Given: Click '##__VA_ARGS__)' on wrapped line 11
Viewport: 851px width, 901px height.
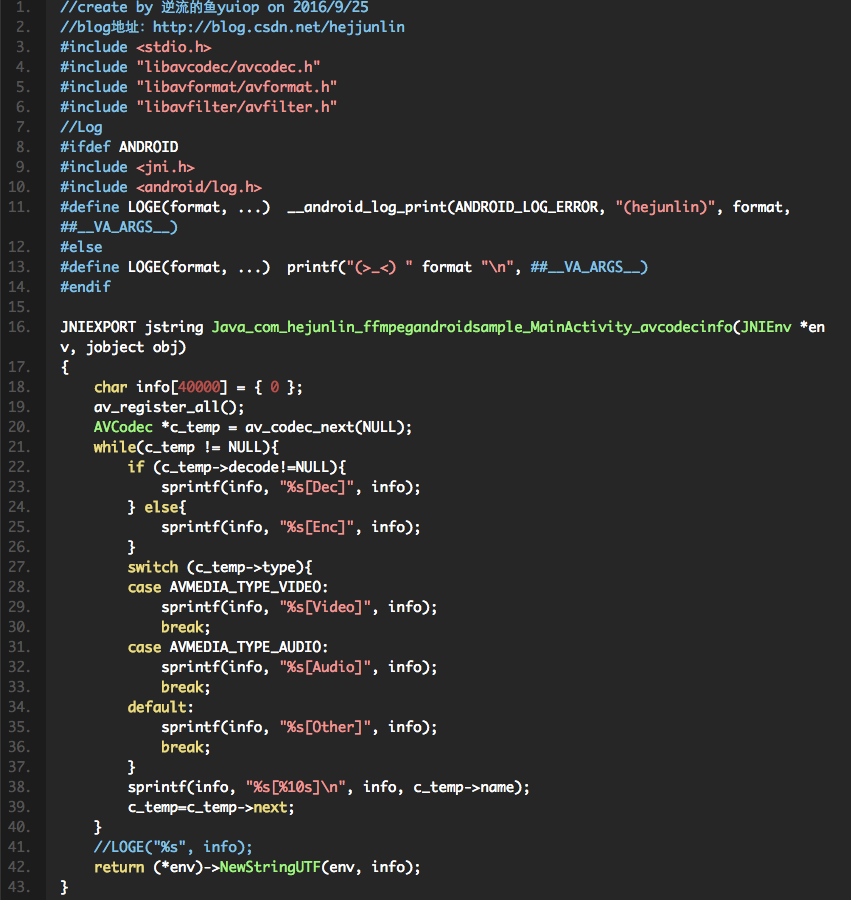Looking at the screenshot, I should (119, 227).
